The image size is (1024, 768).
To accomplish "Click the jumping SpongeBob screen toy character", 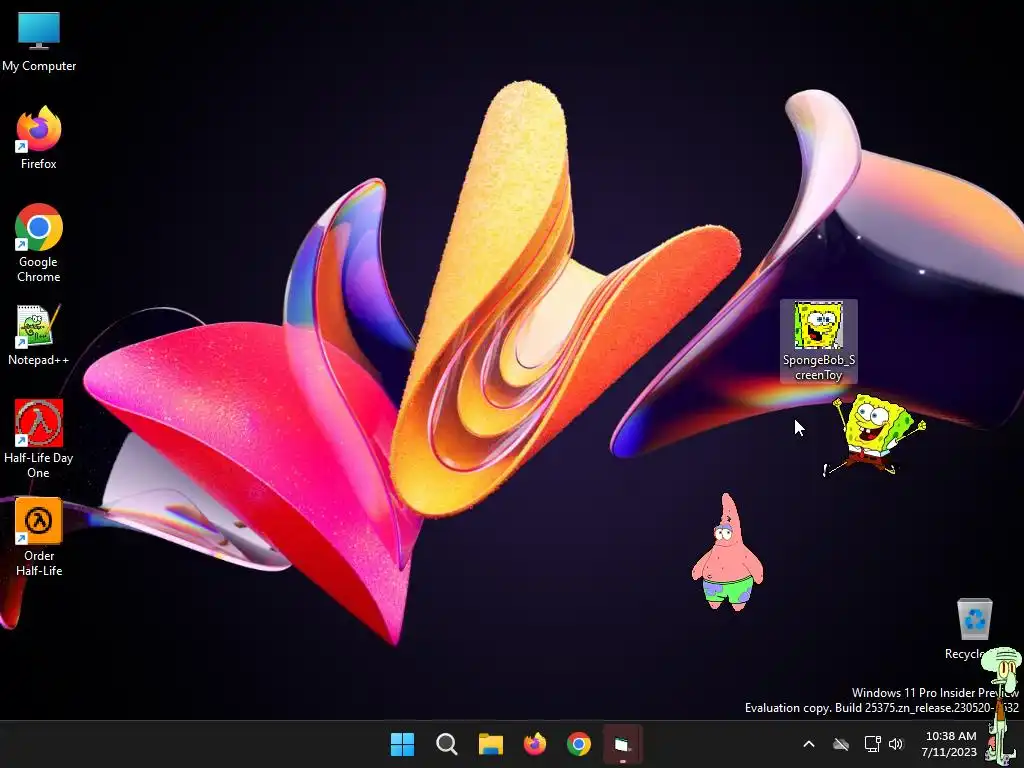I will pyautogui.click(x=875, y=434).
